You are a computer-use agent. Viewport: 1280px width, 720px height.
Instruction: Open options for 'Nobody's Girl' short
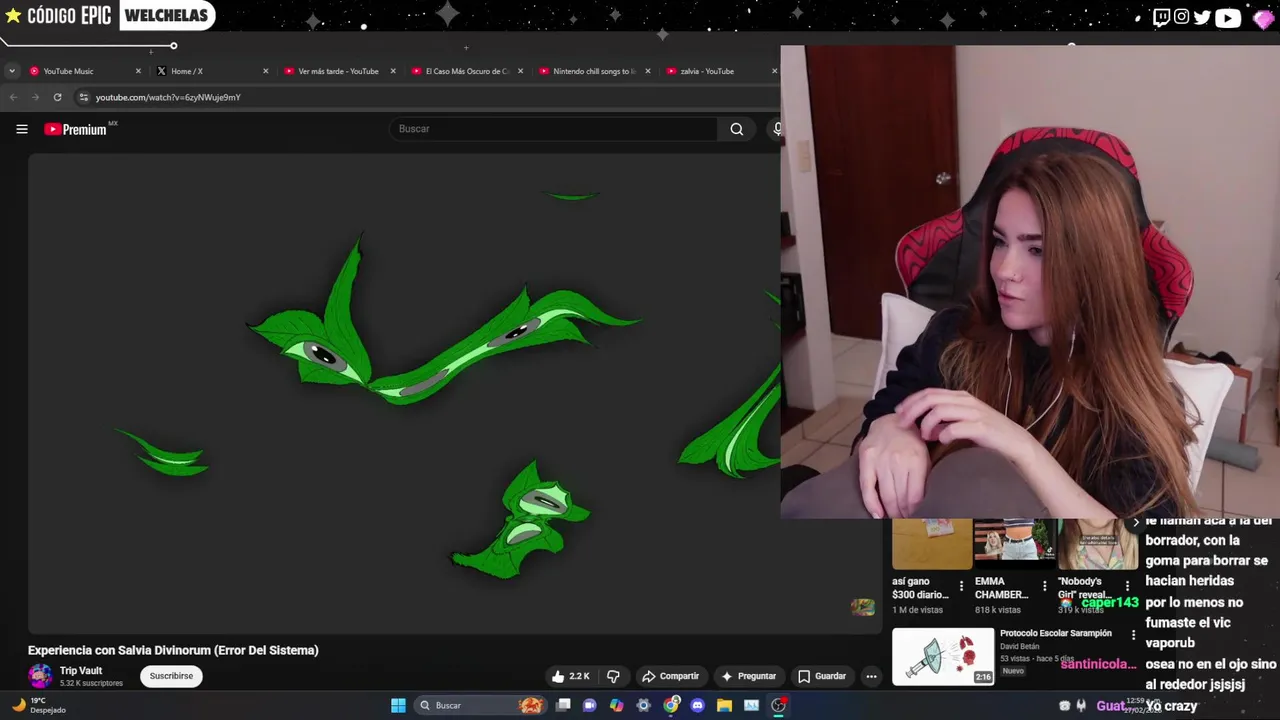click(x=1127, y=586)
